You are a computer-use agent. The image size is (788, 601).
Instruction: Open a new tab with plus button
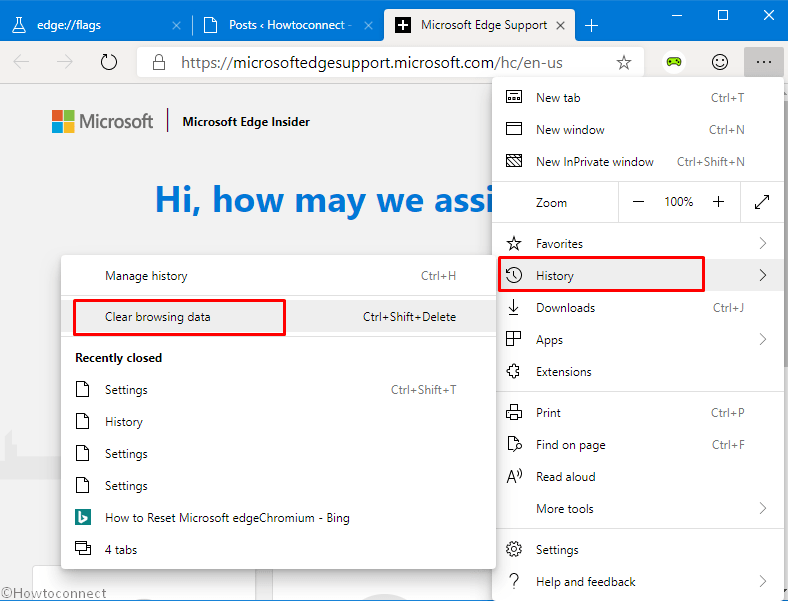(x=592, y=25)
